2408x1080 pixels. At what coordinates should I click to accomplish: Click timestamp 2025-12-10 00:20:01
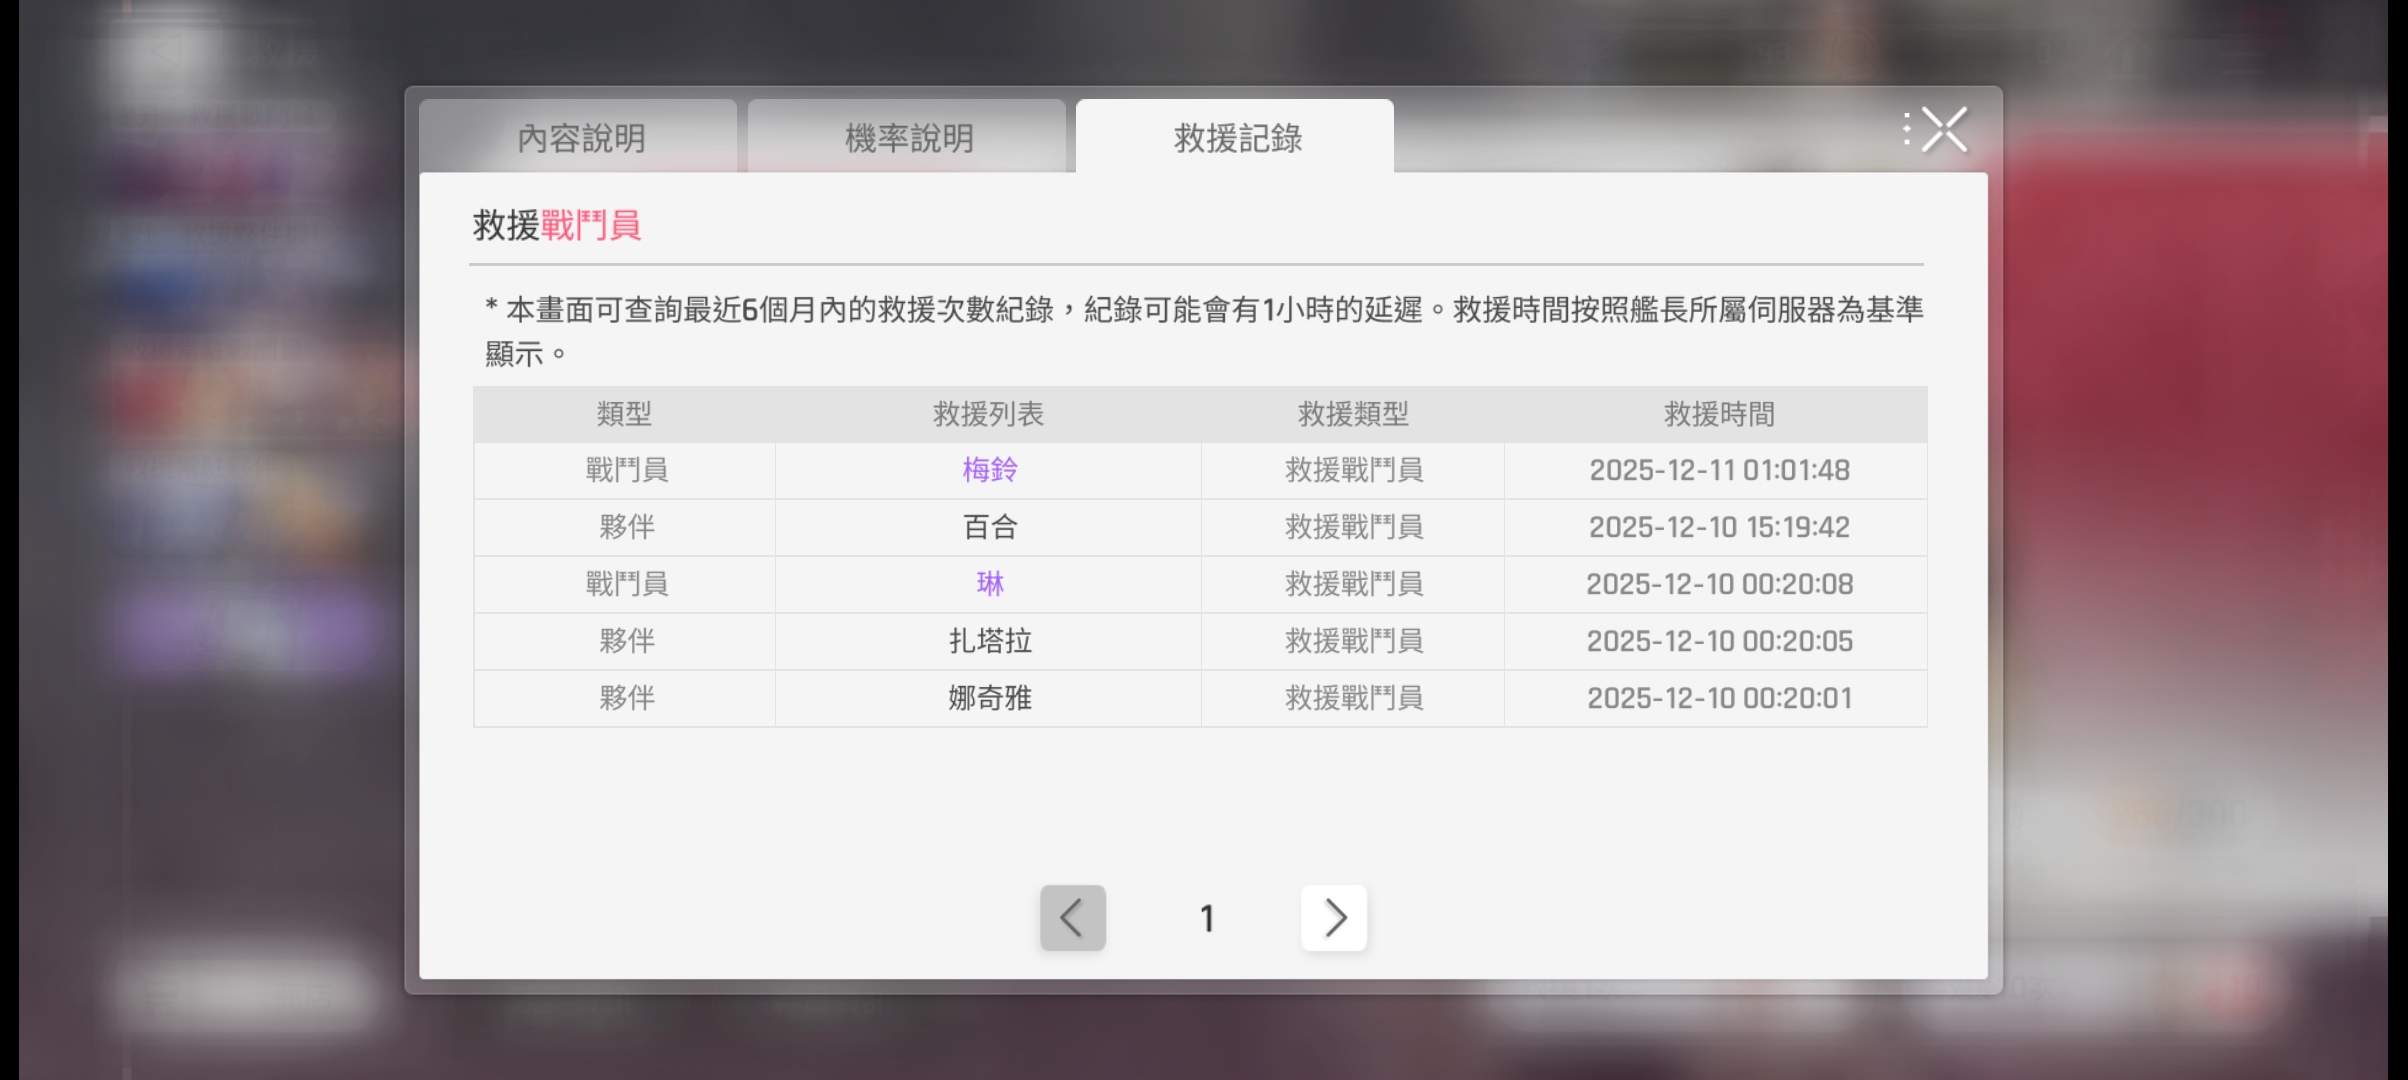1718,698
